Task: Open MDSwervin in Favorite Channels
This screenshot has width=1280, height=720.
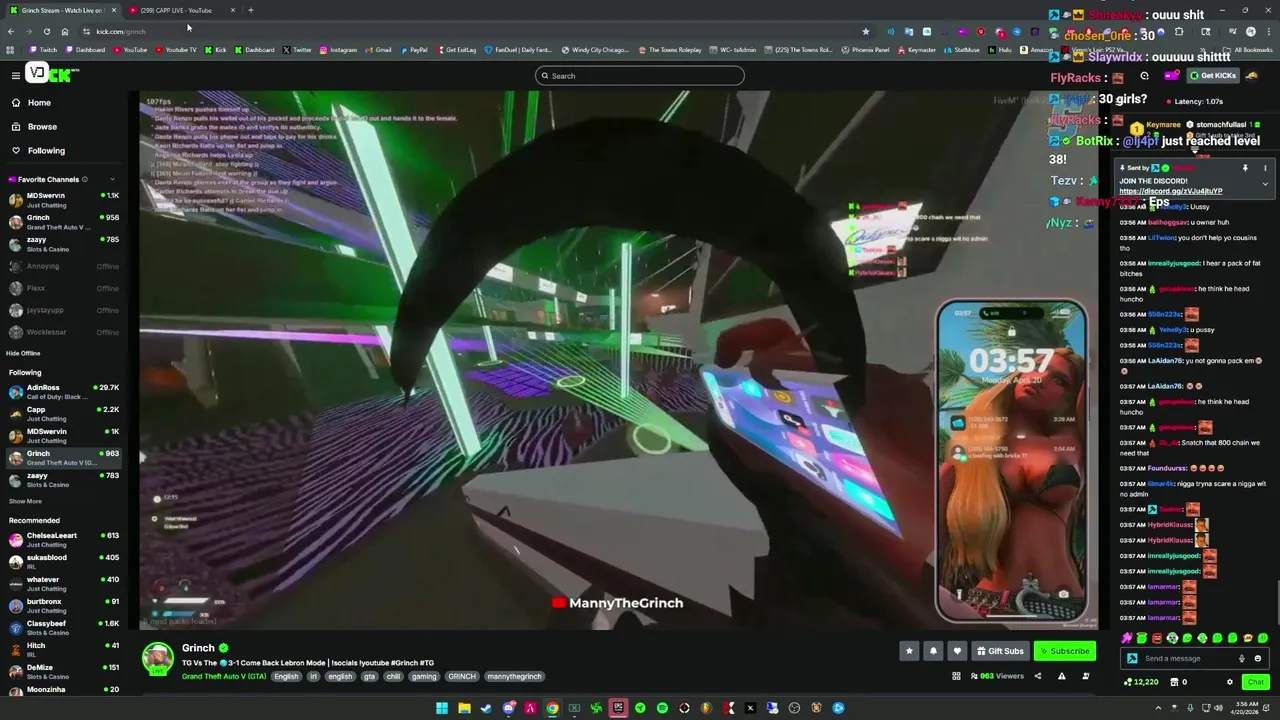Action: (62, 200)
